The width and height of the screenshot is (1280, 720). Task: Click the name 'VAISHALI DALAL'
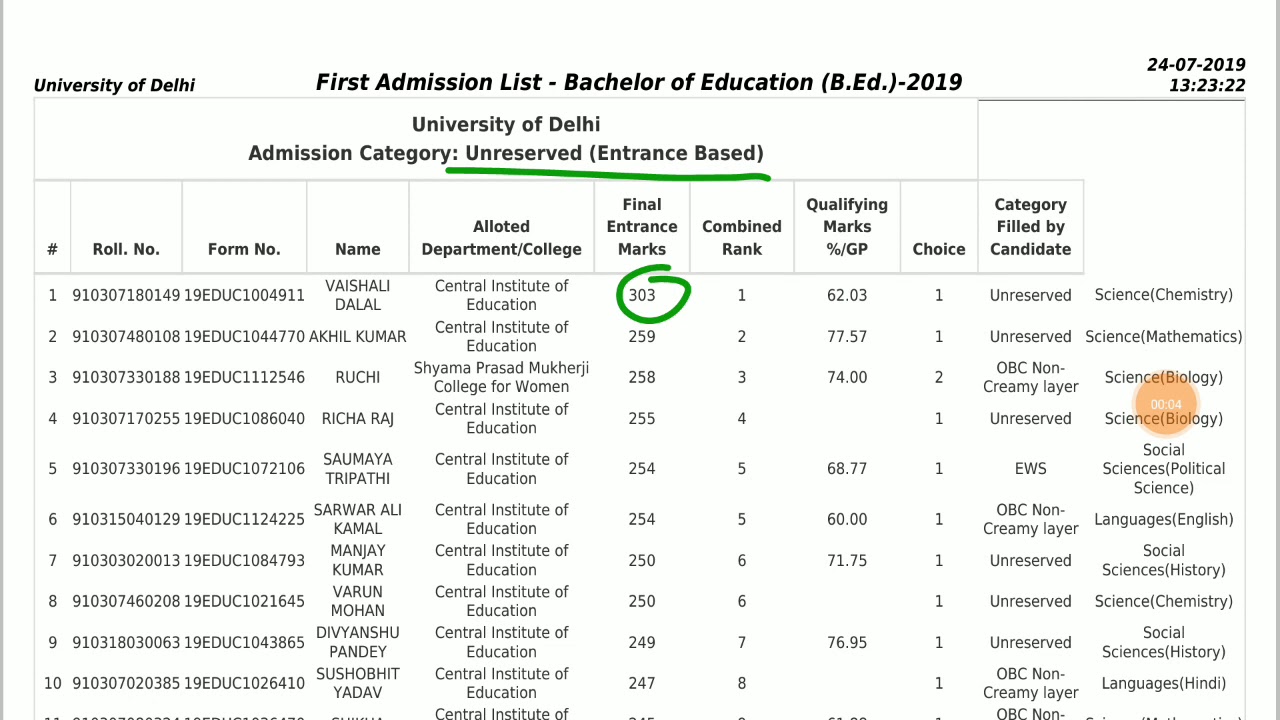[358, 295]
